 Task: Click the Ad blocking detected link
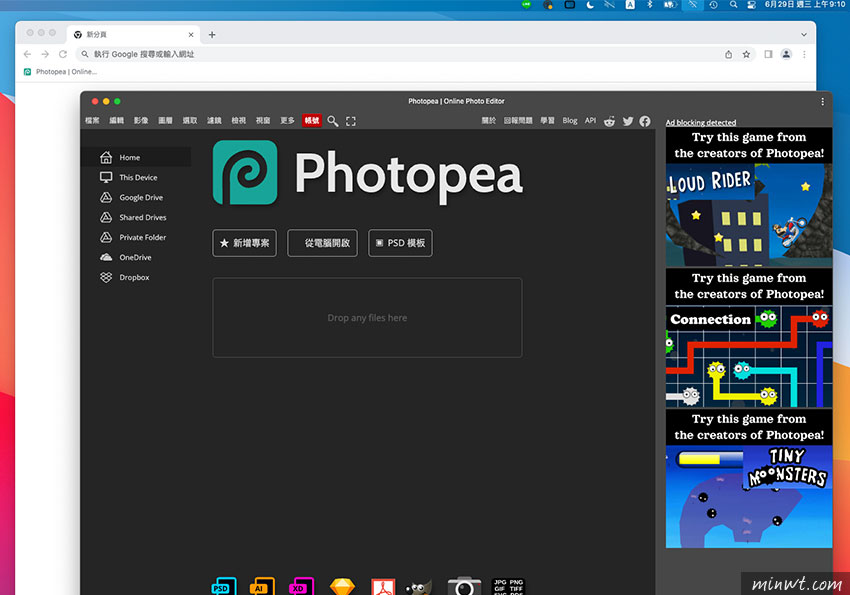pyautogui.click(x=701, y=122)
